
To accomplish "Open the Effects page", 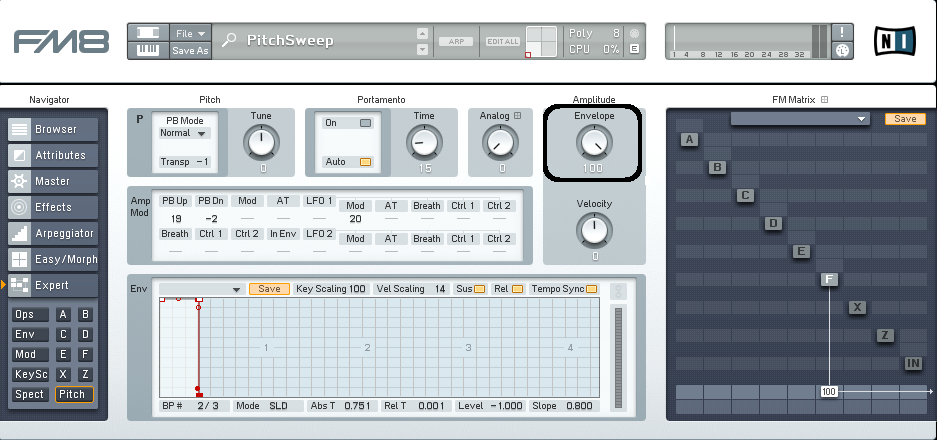I will (53, 207).
